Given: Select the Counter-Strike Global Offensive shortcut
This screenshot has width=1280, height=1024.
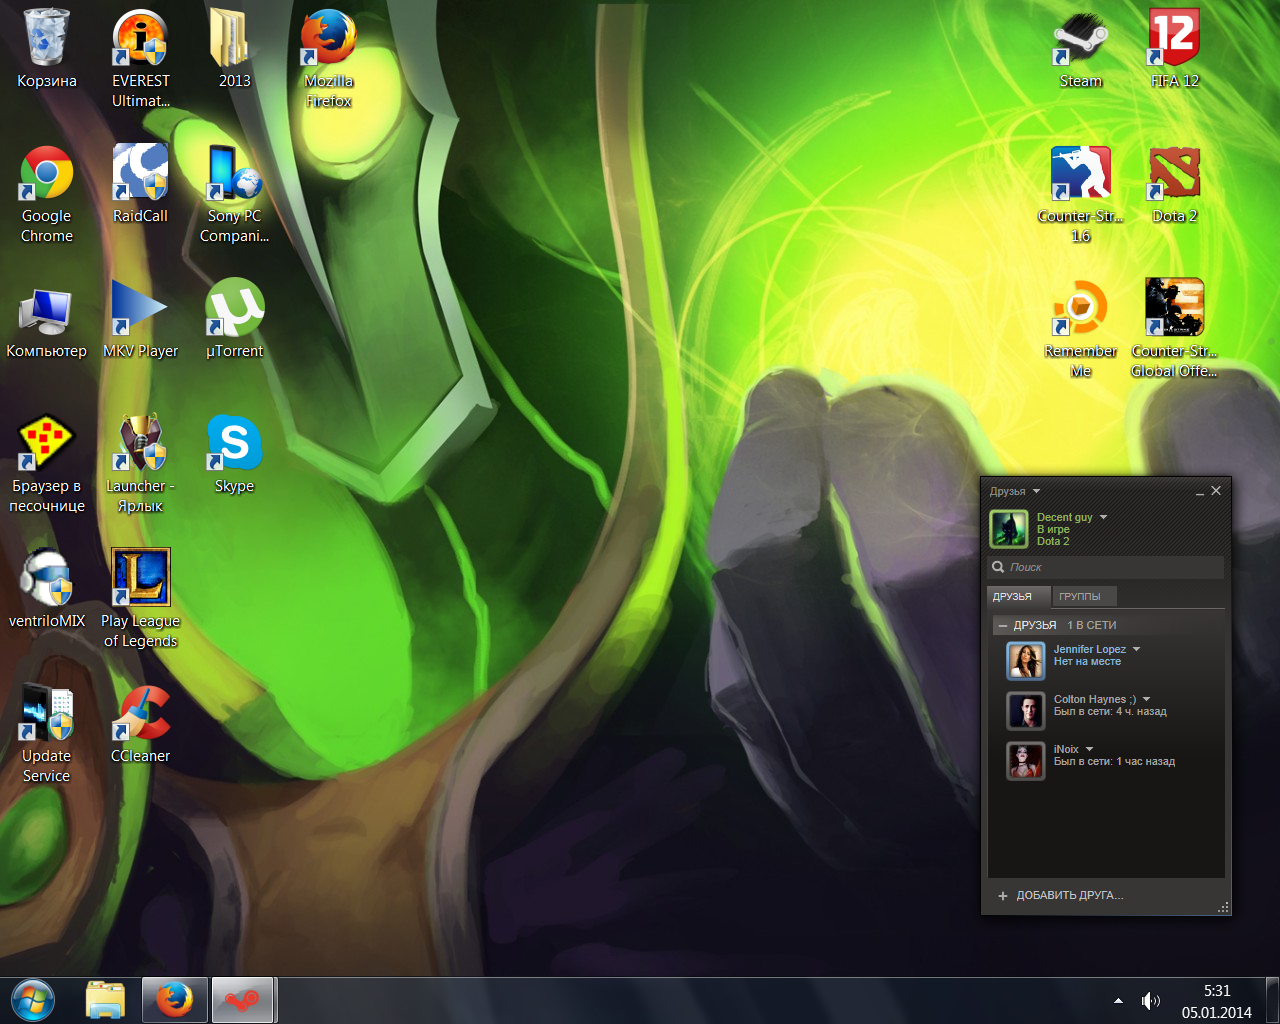Looking at the screenshot, I should pos(1174,308).
